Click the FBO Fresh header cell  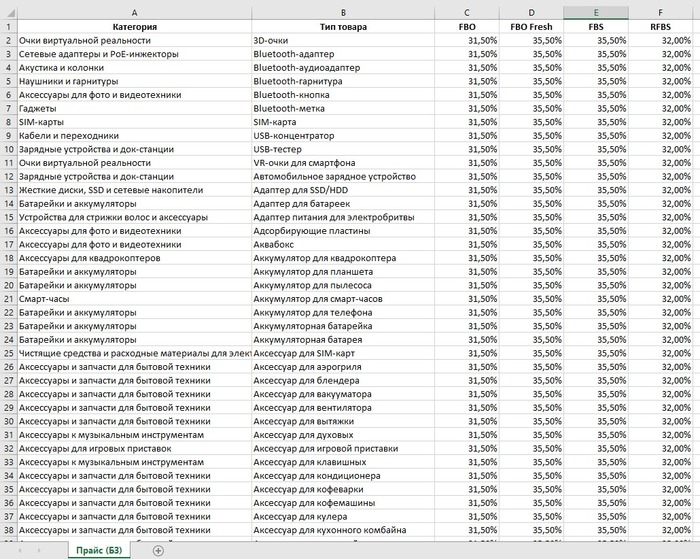click(531, 27)
